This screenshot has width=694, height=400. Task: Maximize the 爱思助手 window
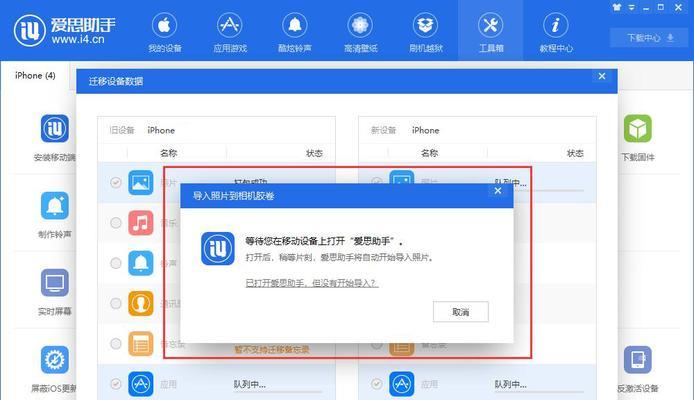[x=661, y=7]
